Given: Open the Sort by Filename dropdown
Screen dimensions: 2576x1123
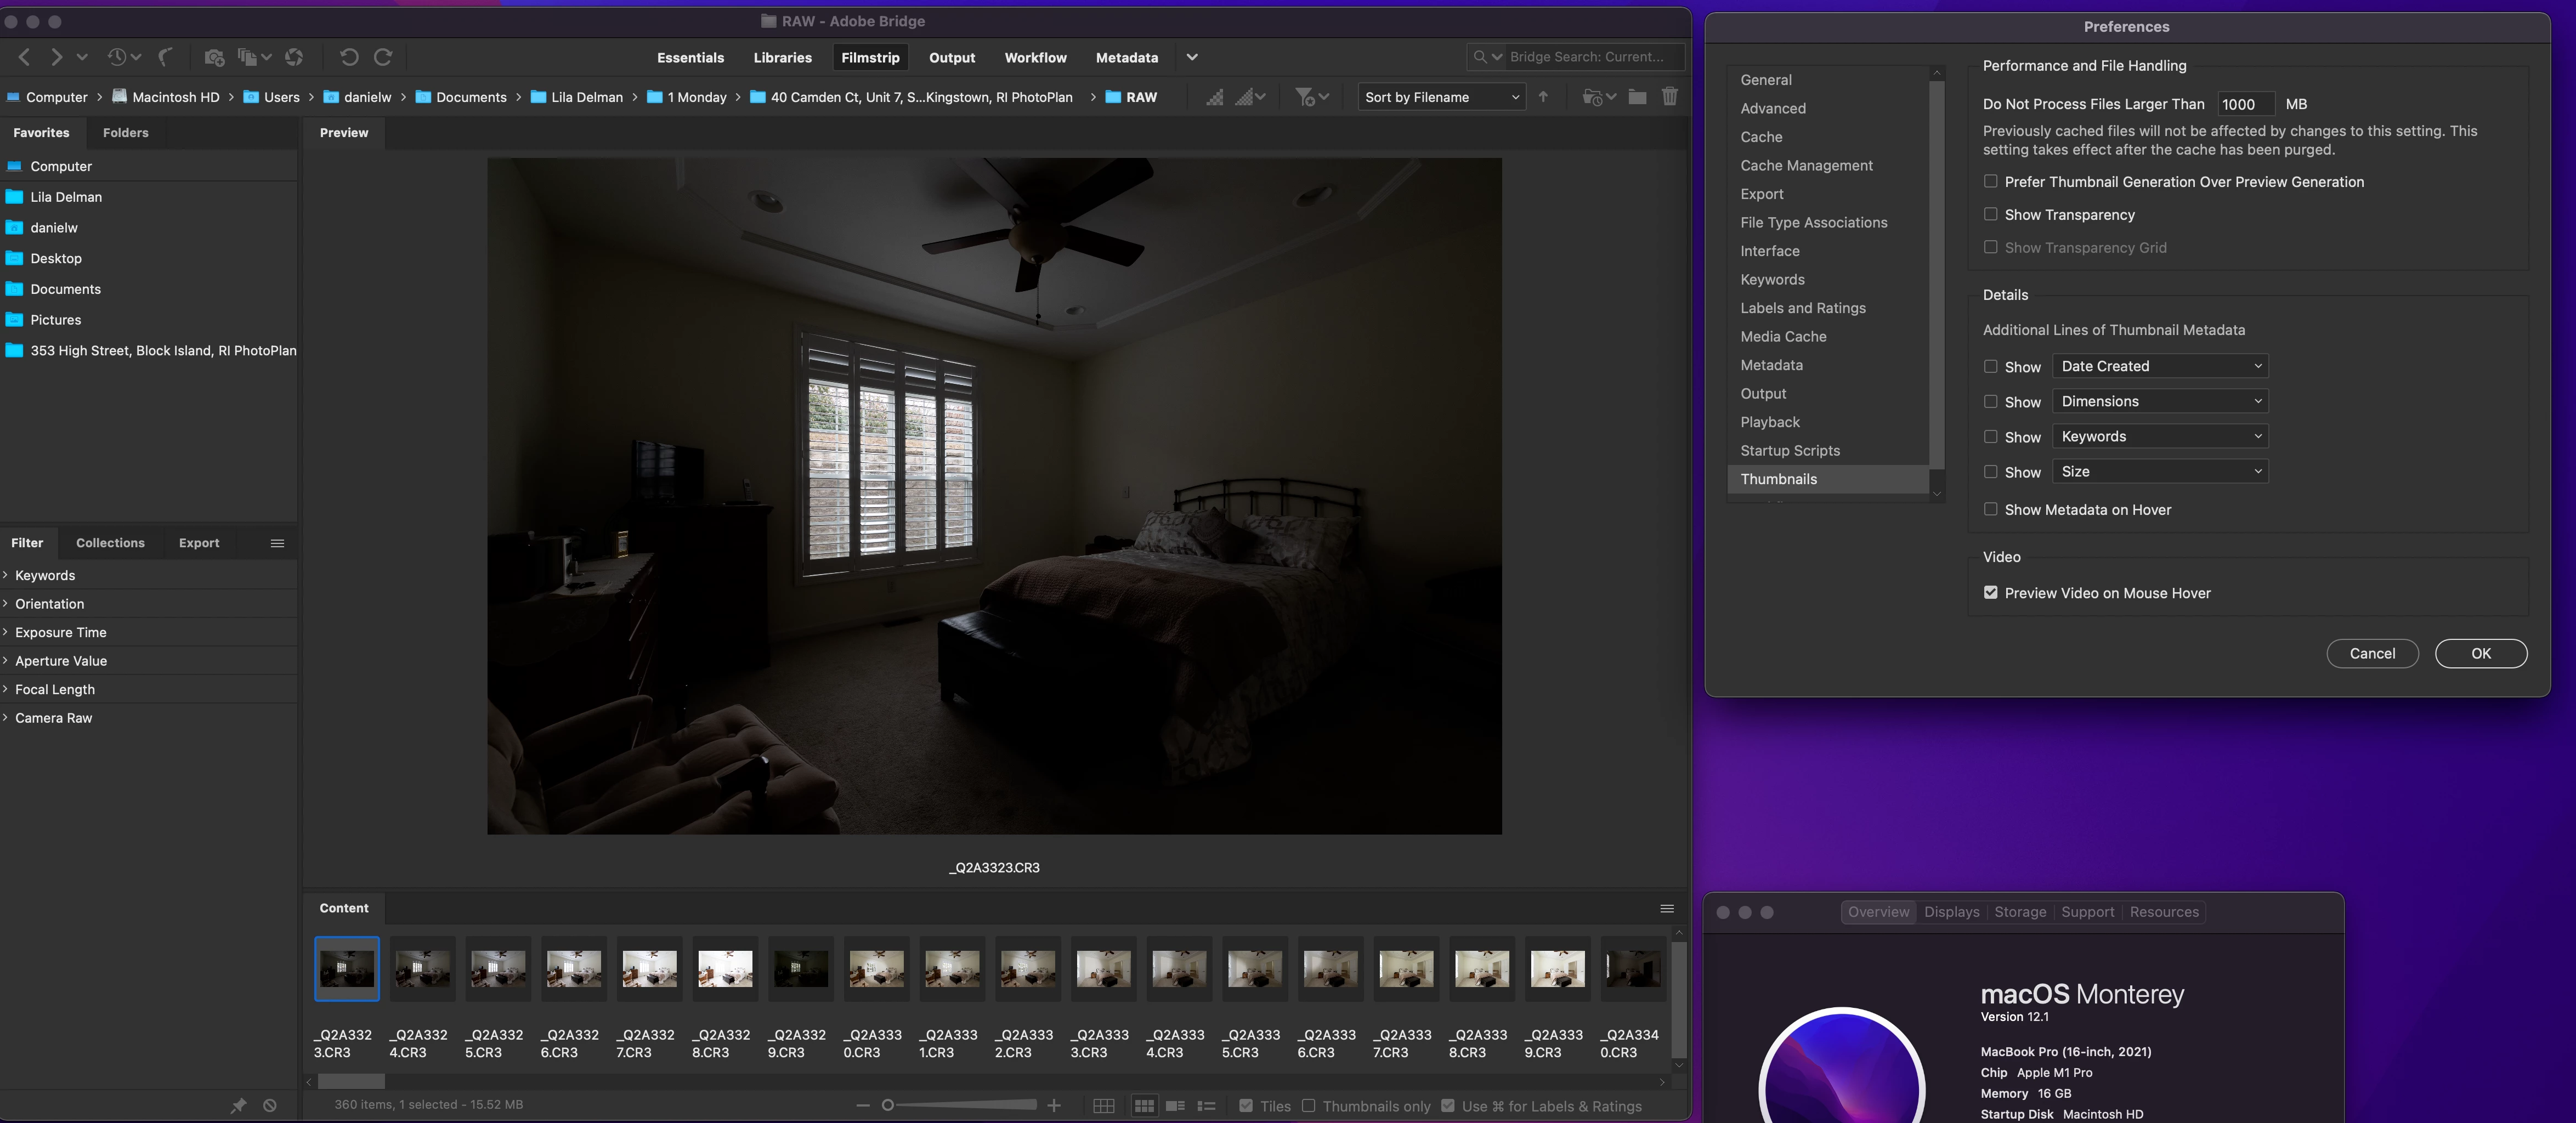Looking at the screenshot, I should click(1441, 97).
